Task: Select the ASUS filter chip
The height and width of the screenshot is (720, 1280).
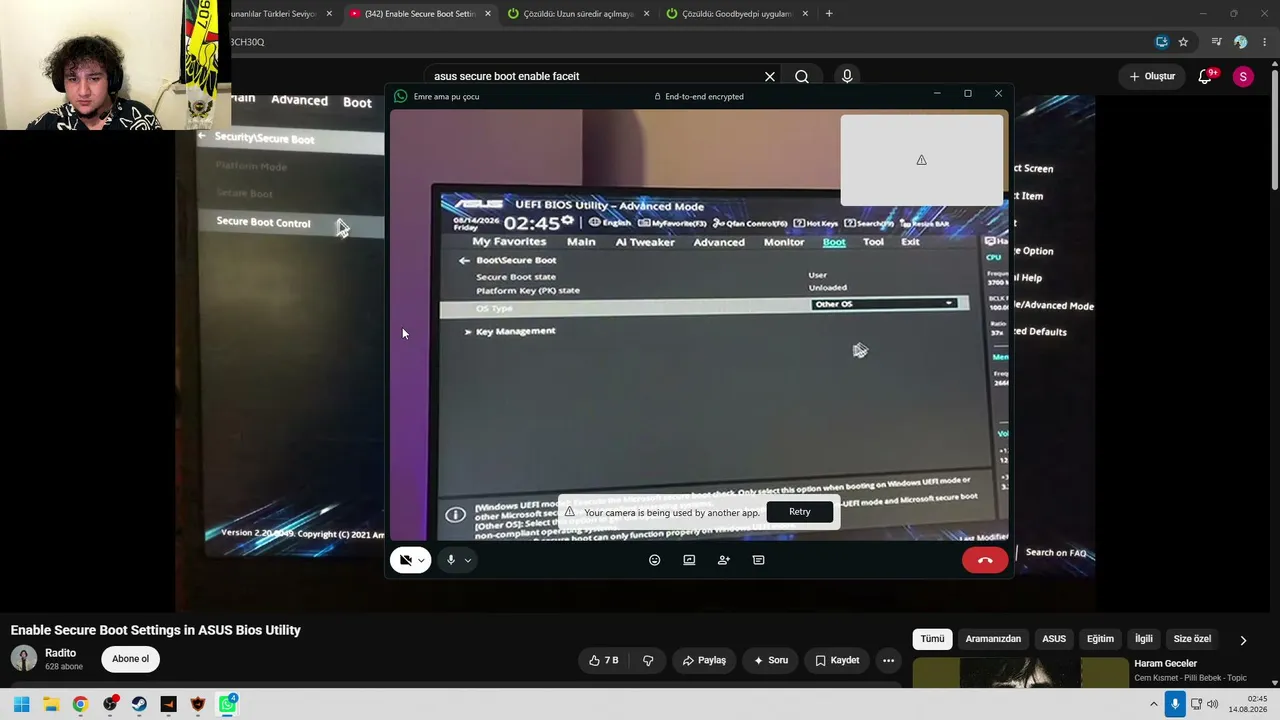Action: tap(1054, 639)
